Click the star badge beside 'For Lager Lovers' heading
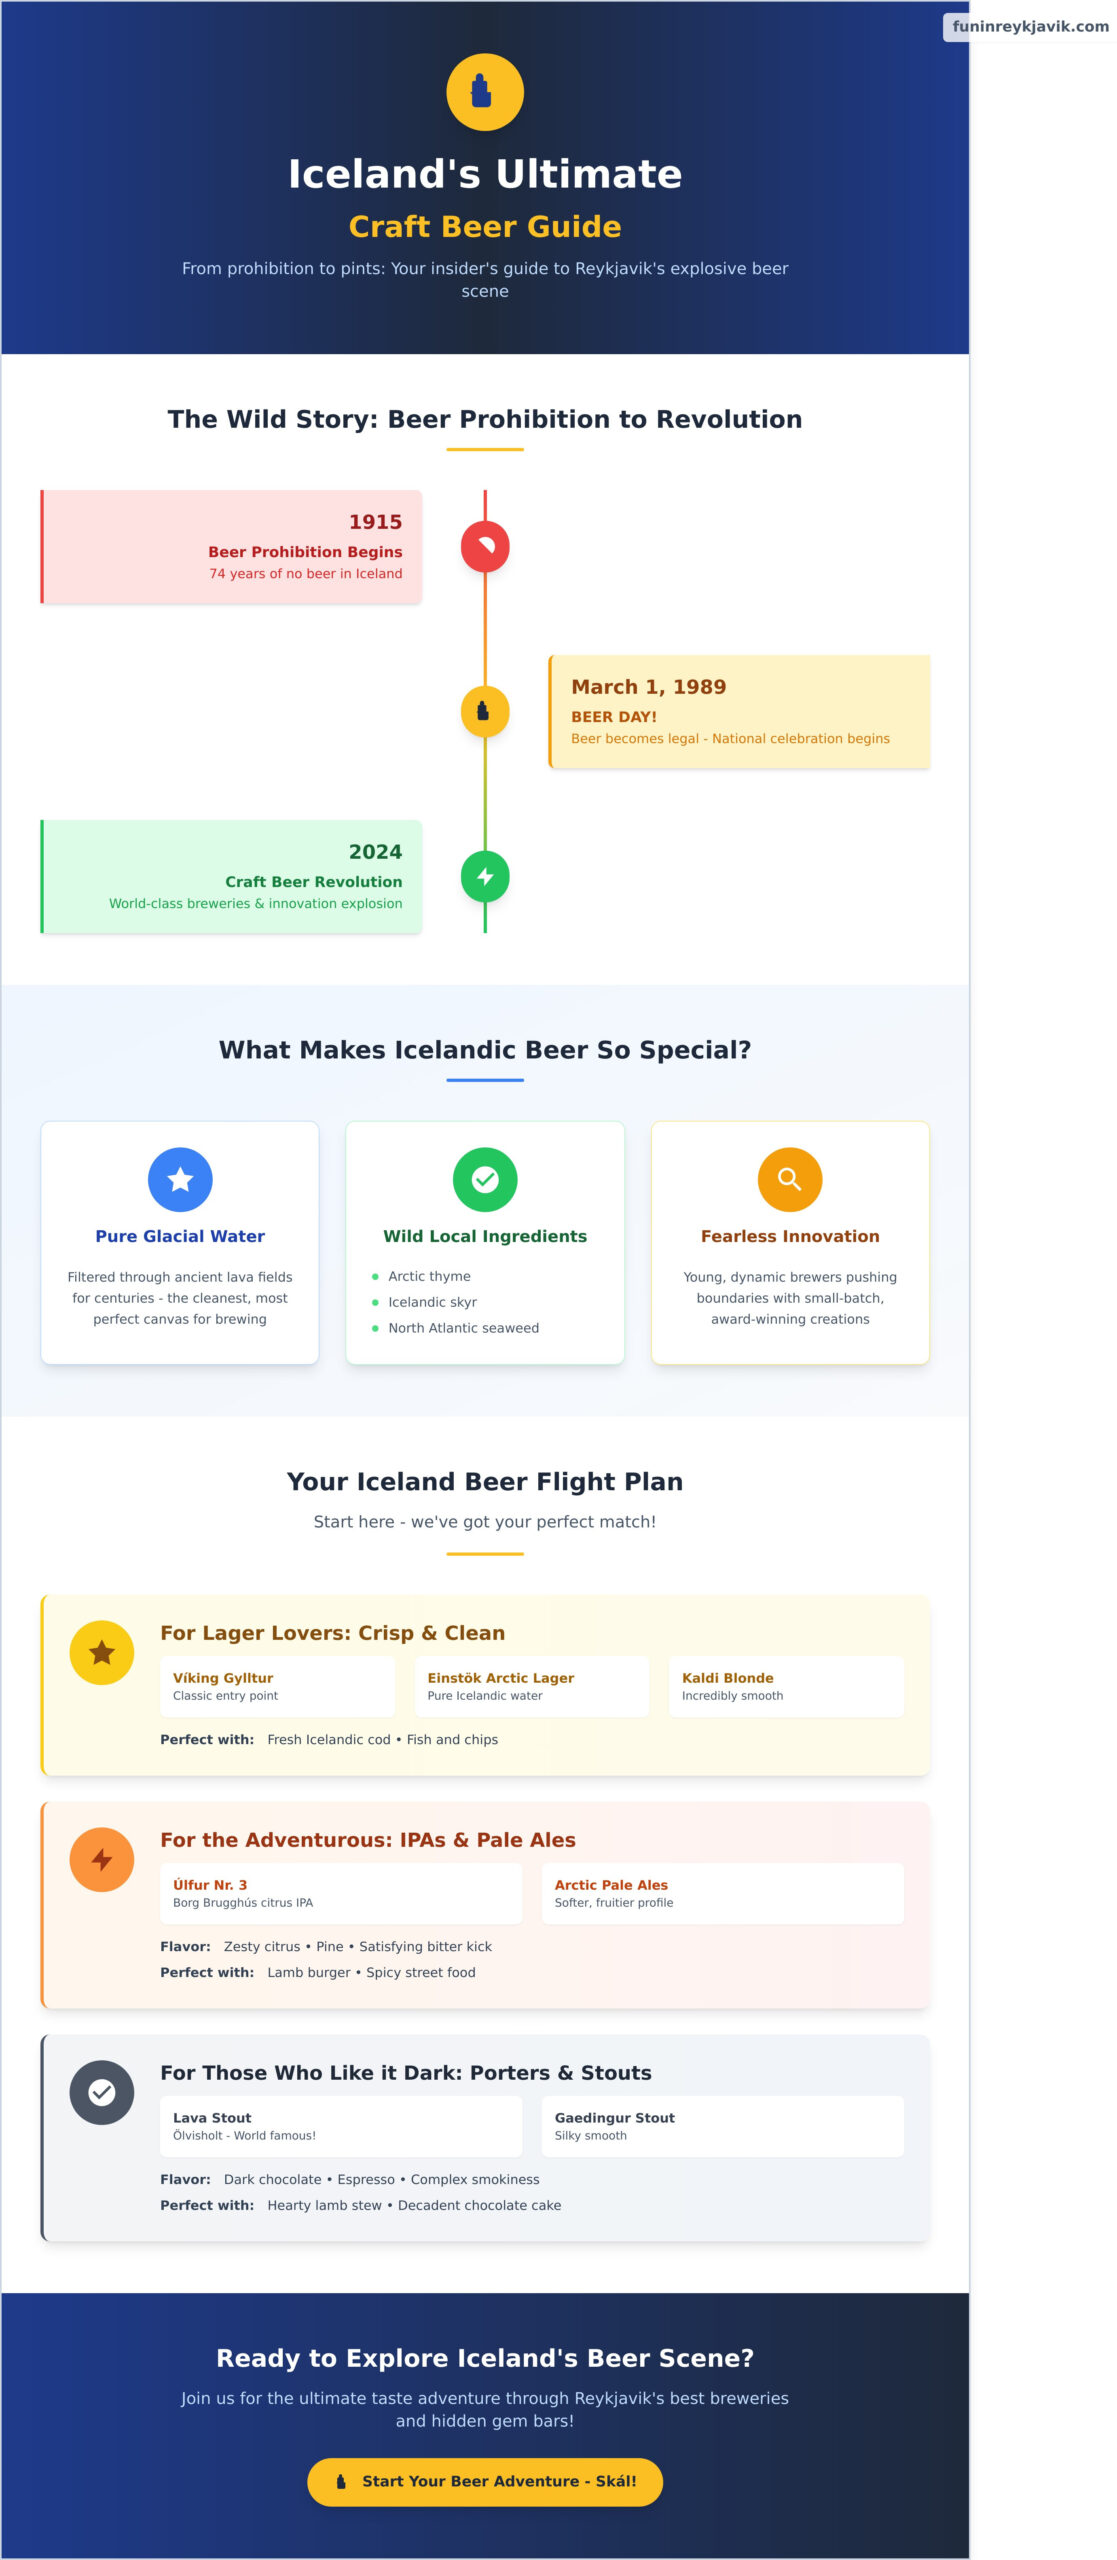The height and width of the screenshot is (2560, 1117). pos(101,1652)
